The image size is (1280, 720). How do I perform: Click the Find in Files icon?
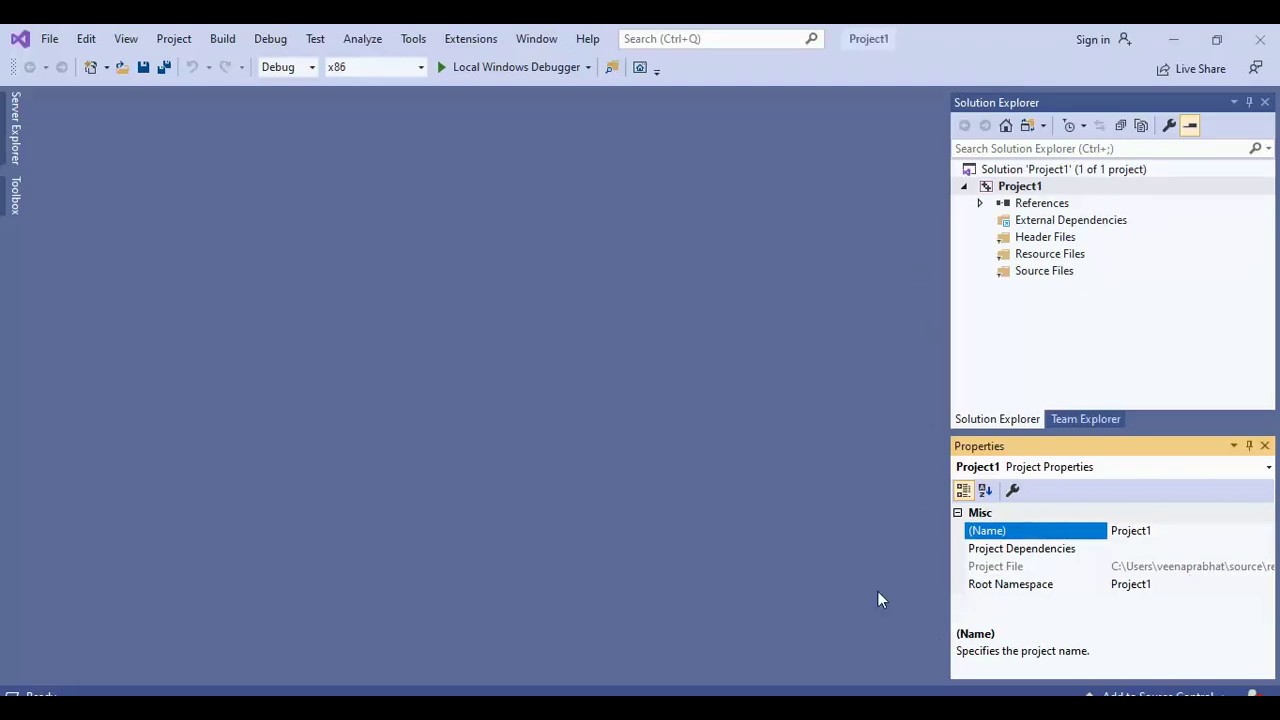612,67
